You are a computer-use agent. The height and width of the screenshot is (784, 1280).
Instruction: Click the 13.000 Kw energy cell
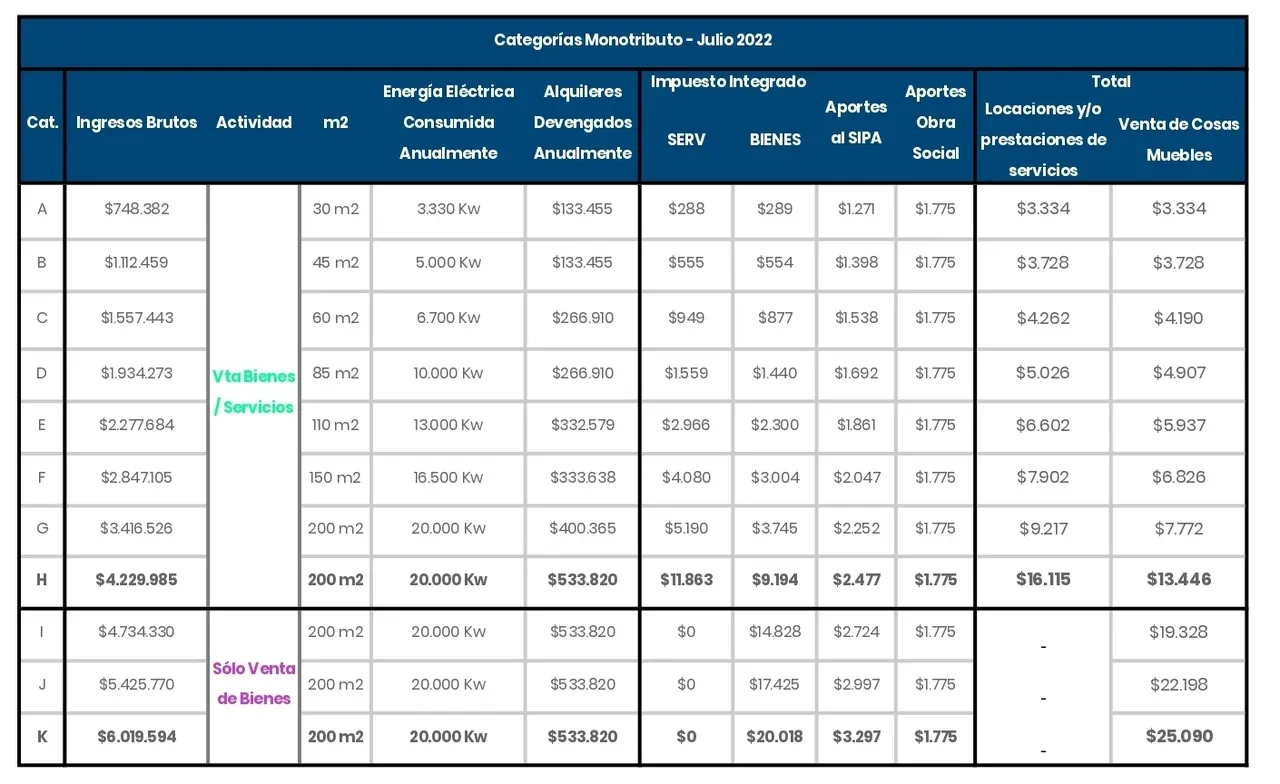pos(448,425)
